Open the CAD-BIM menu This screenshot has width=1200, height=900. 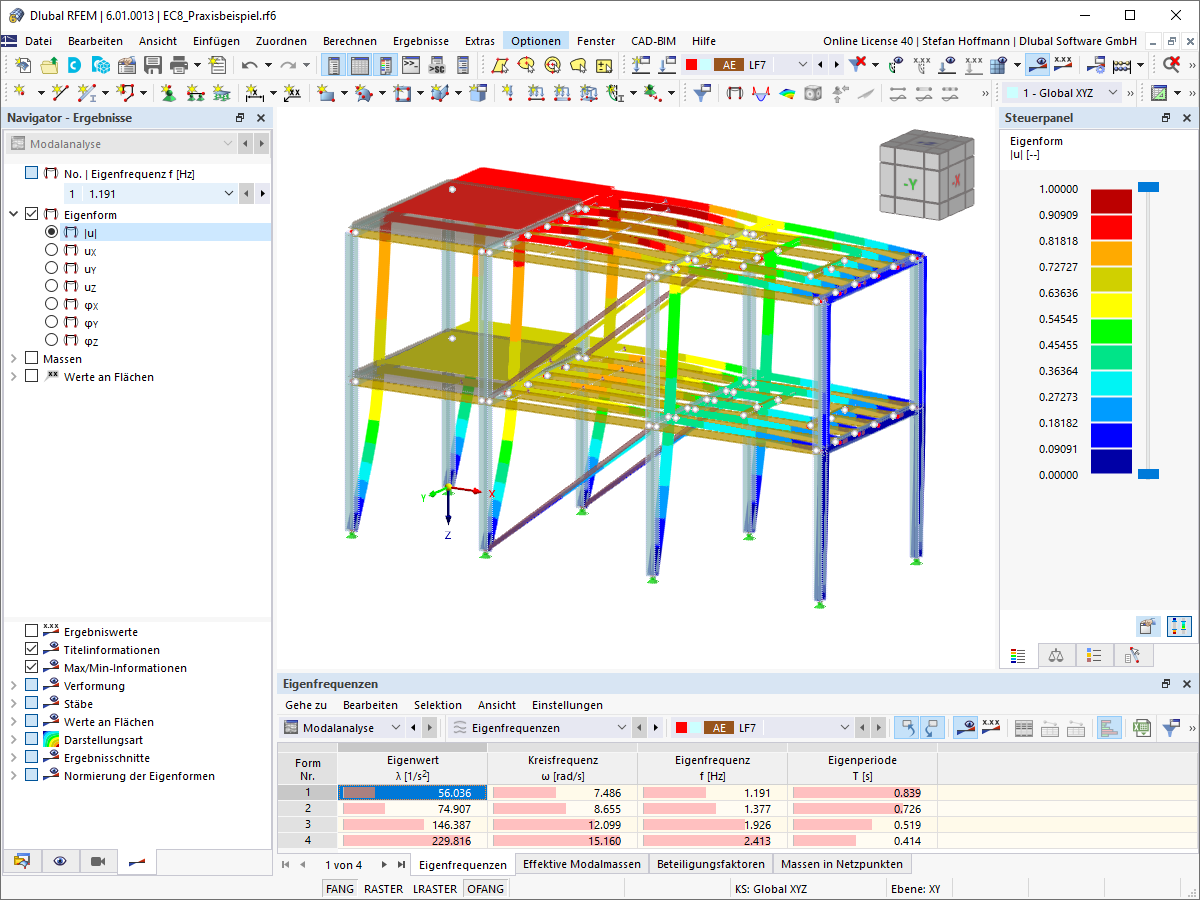pos(654,41)
